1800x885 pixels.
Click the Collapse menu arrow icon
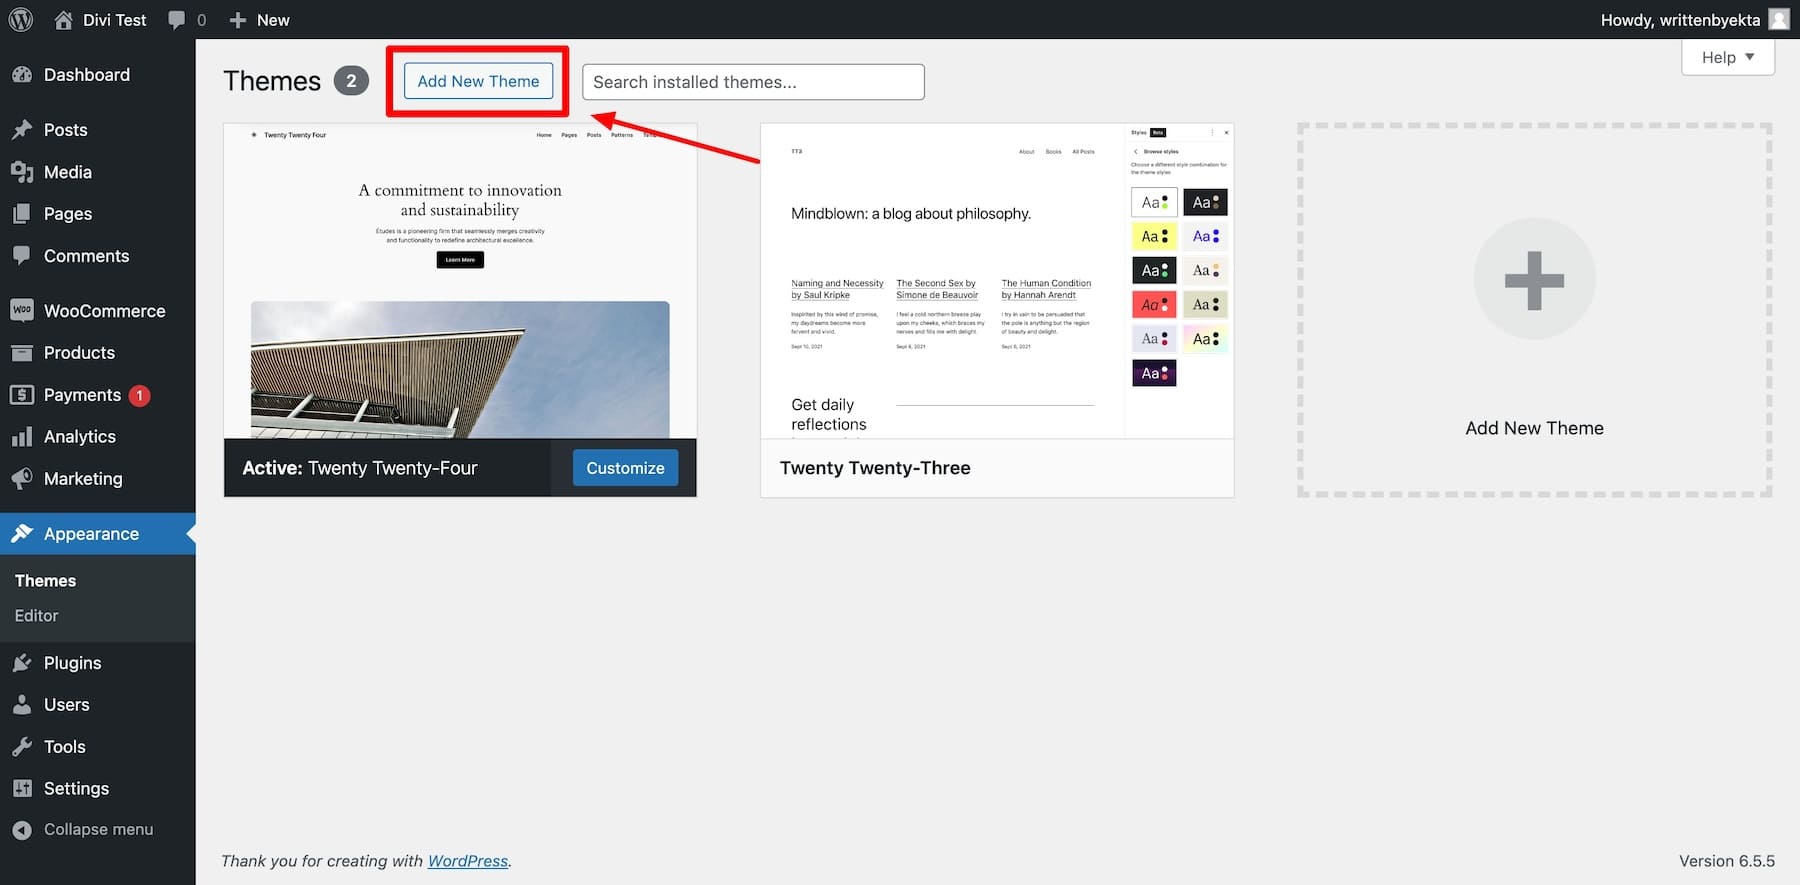click(x=22, y=830)
